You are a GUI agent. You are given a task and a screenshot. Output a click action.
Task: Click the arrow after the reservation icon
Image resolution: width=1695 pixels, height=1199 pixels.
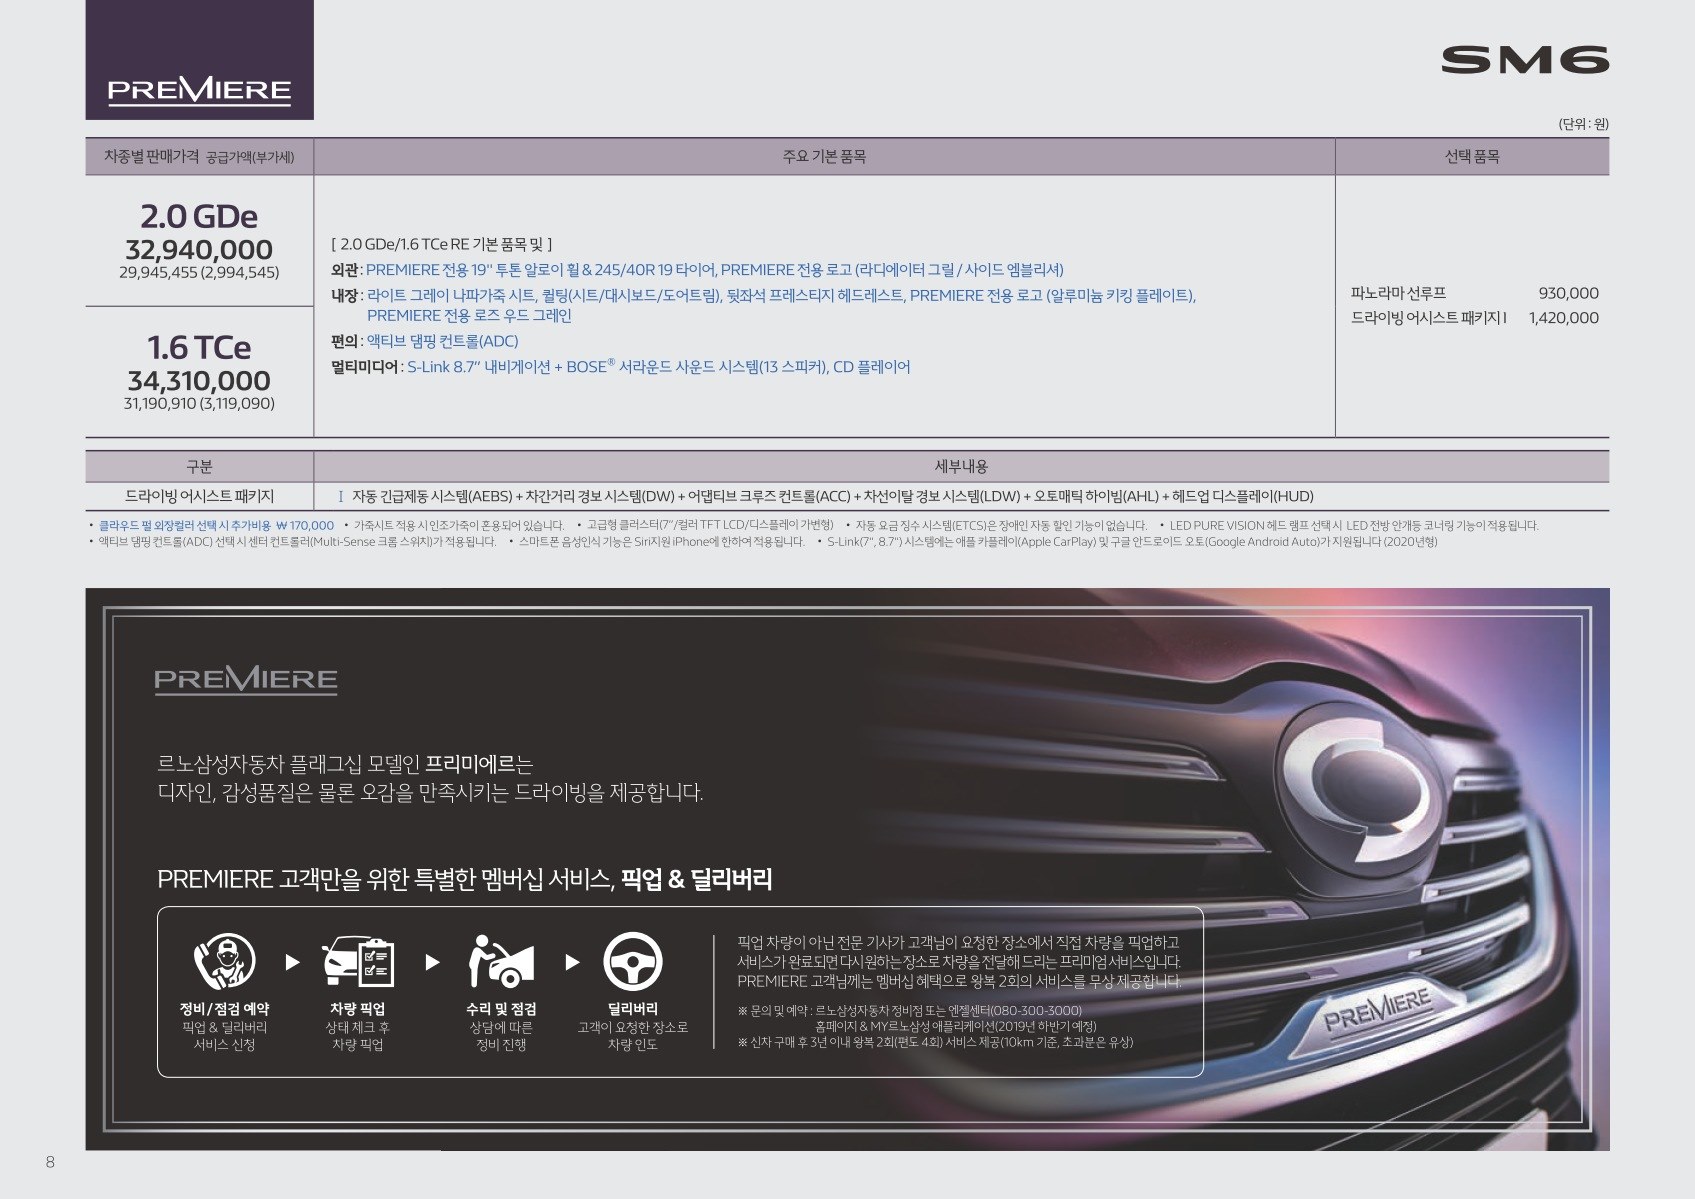pyautogui.click(x=292, y=962)
